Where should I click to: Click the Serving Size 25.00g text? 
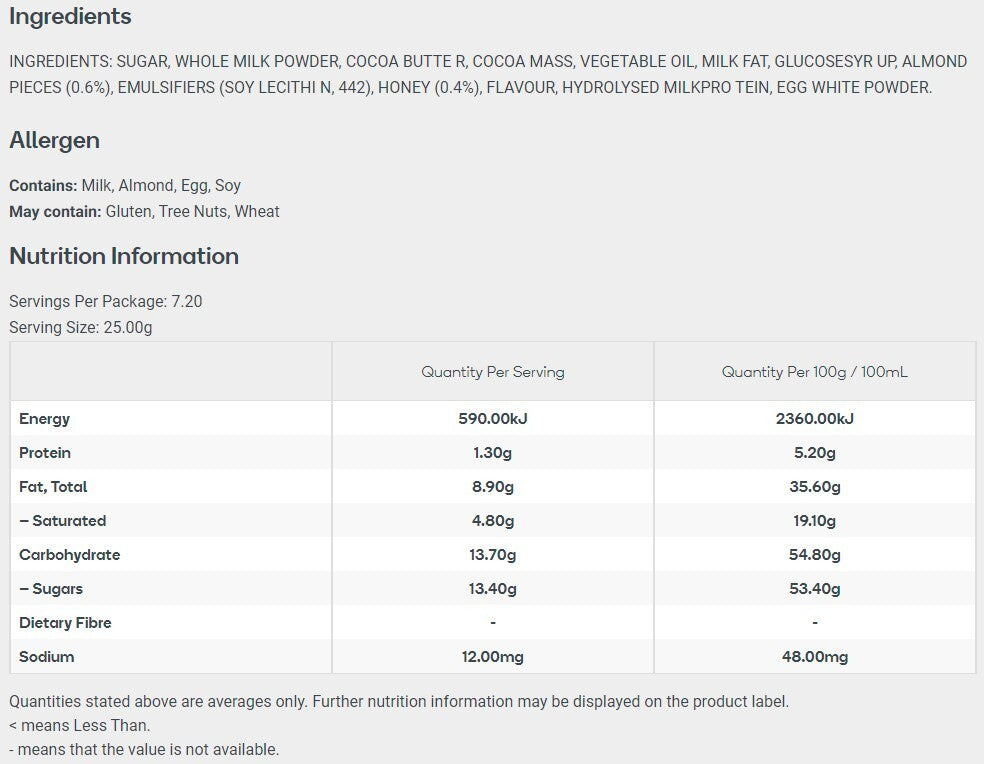[80, 328]
